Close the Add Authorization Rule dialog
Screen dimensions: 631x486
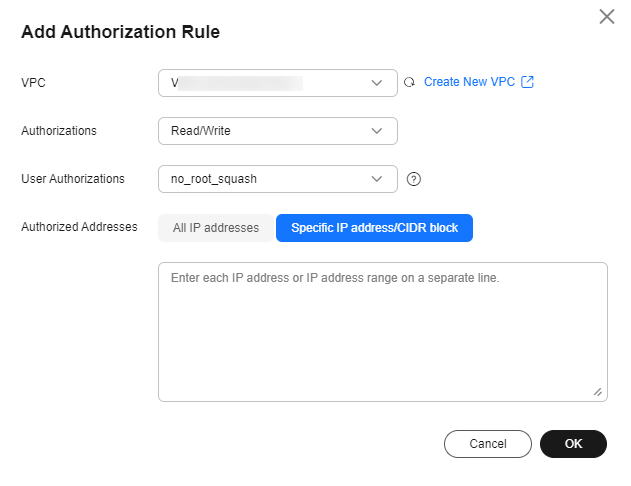[x=606, y=17]
